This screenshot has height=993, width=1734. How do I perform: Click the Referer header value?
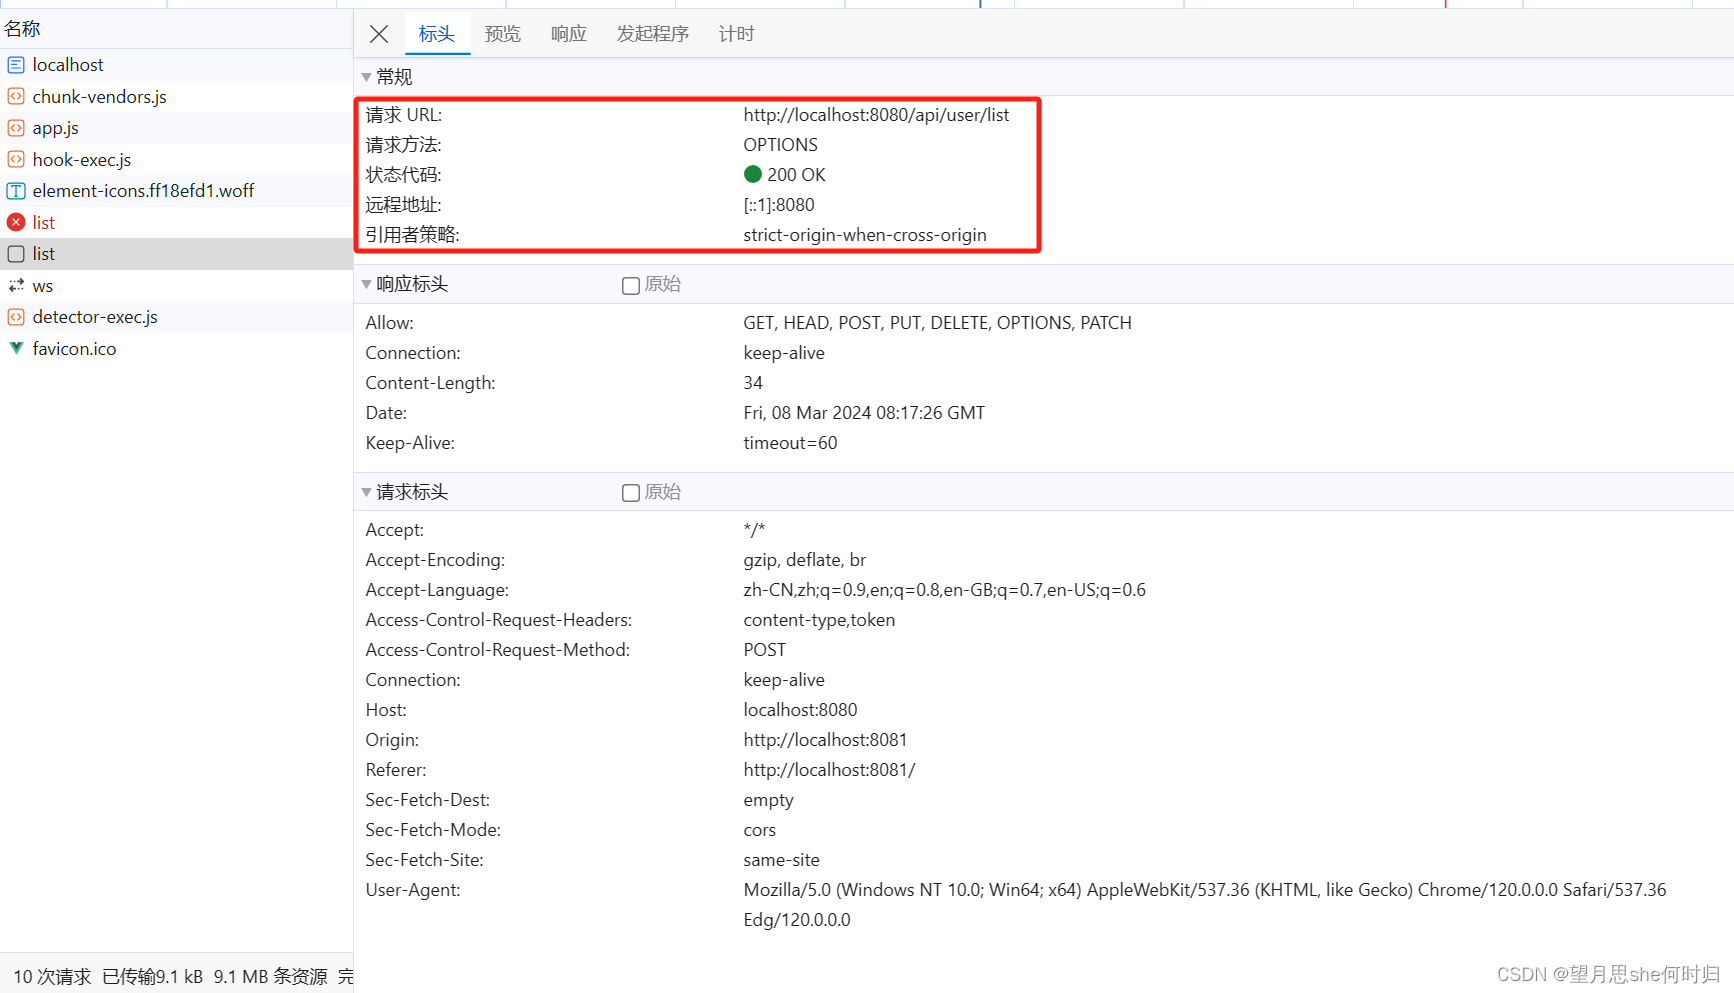tap(829, 770)
